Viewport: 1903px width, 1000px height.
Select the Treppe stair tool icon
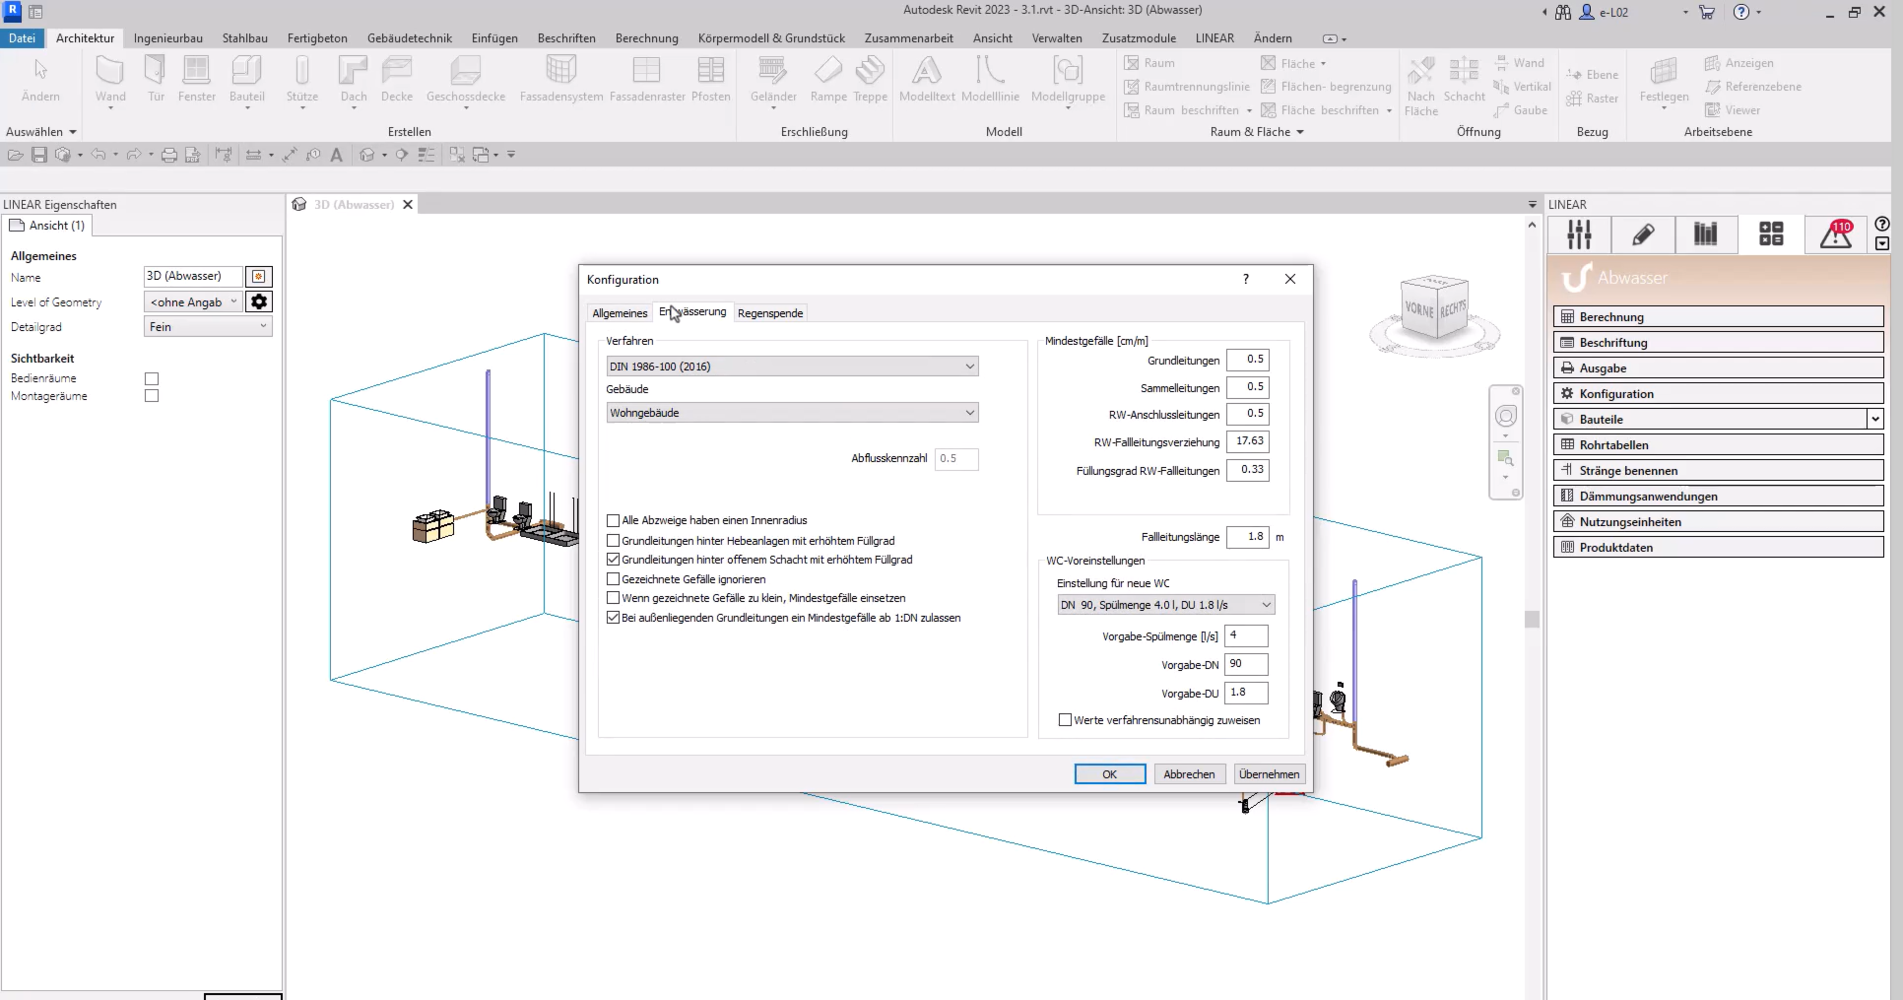(x=870, y=72)
